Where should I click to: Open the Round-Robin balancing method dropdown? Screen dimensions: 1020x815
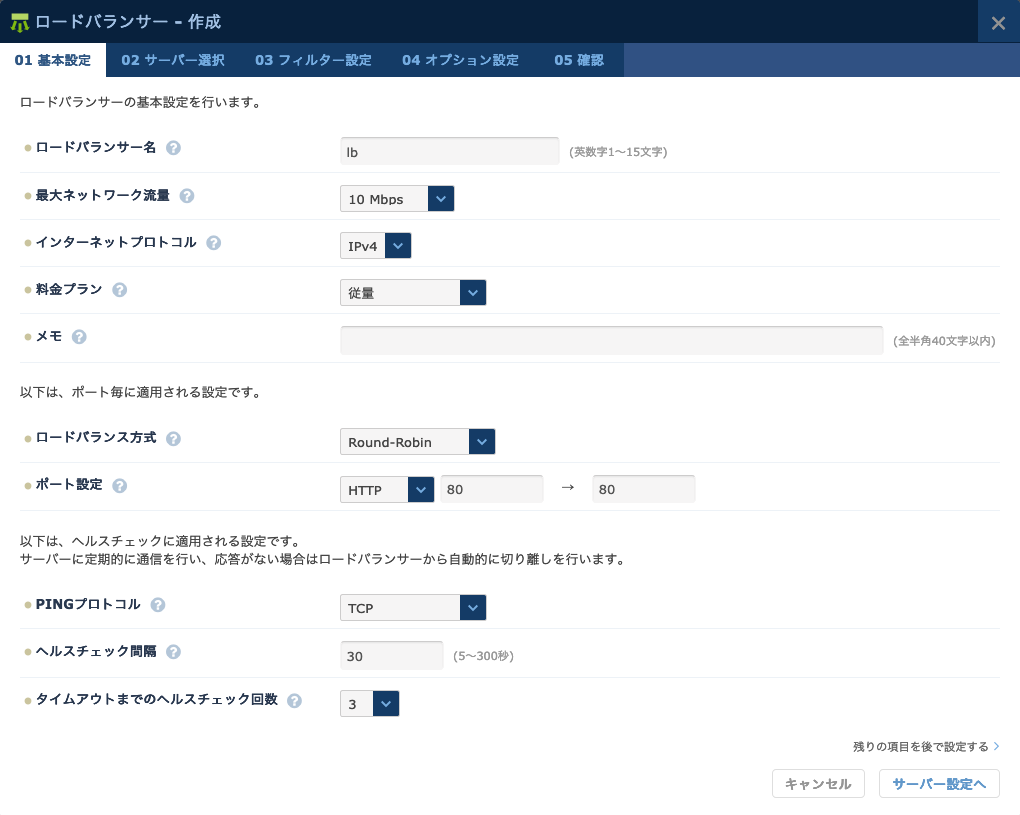(x=417, y=442)
